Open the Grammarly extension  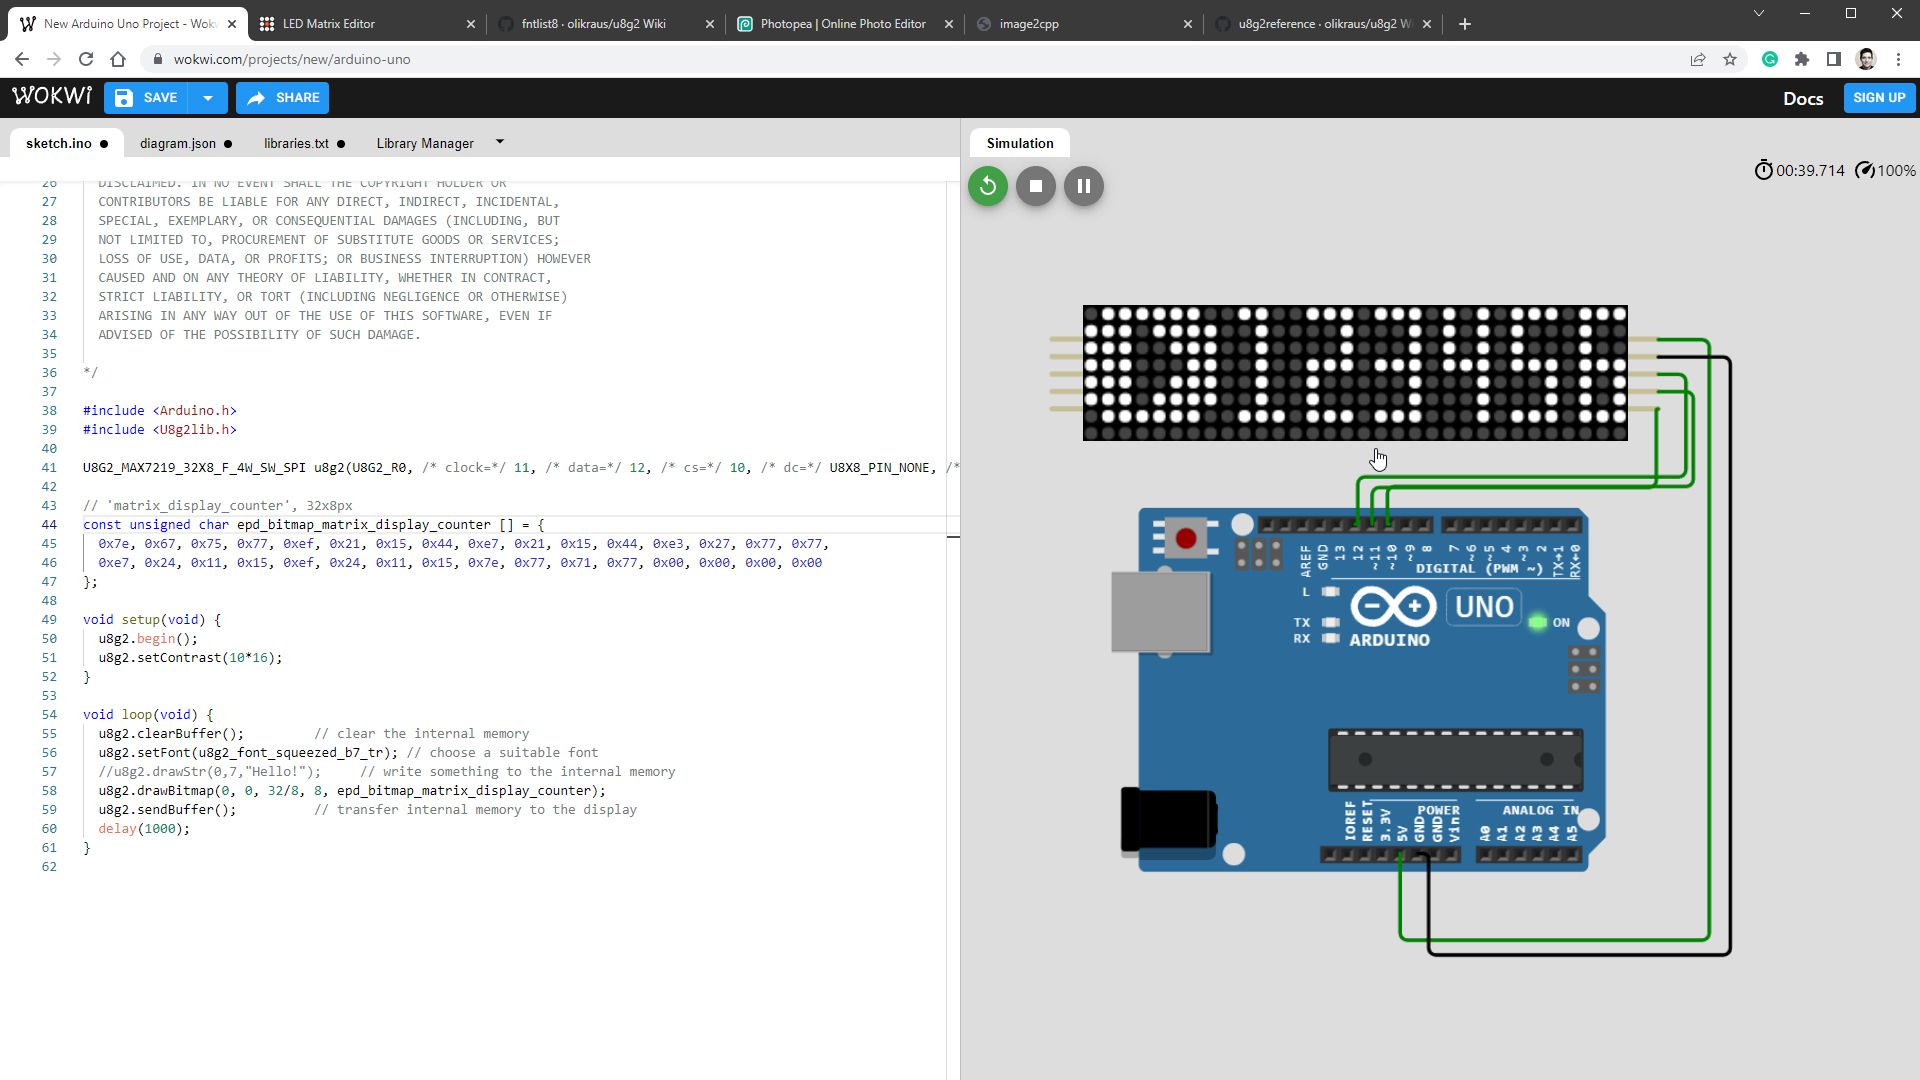coord(1770,59)
